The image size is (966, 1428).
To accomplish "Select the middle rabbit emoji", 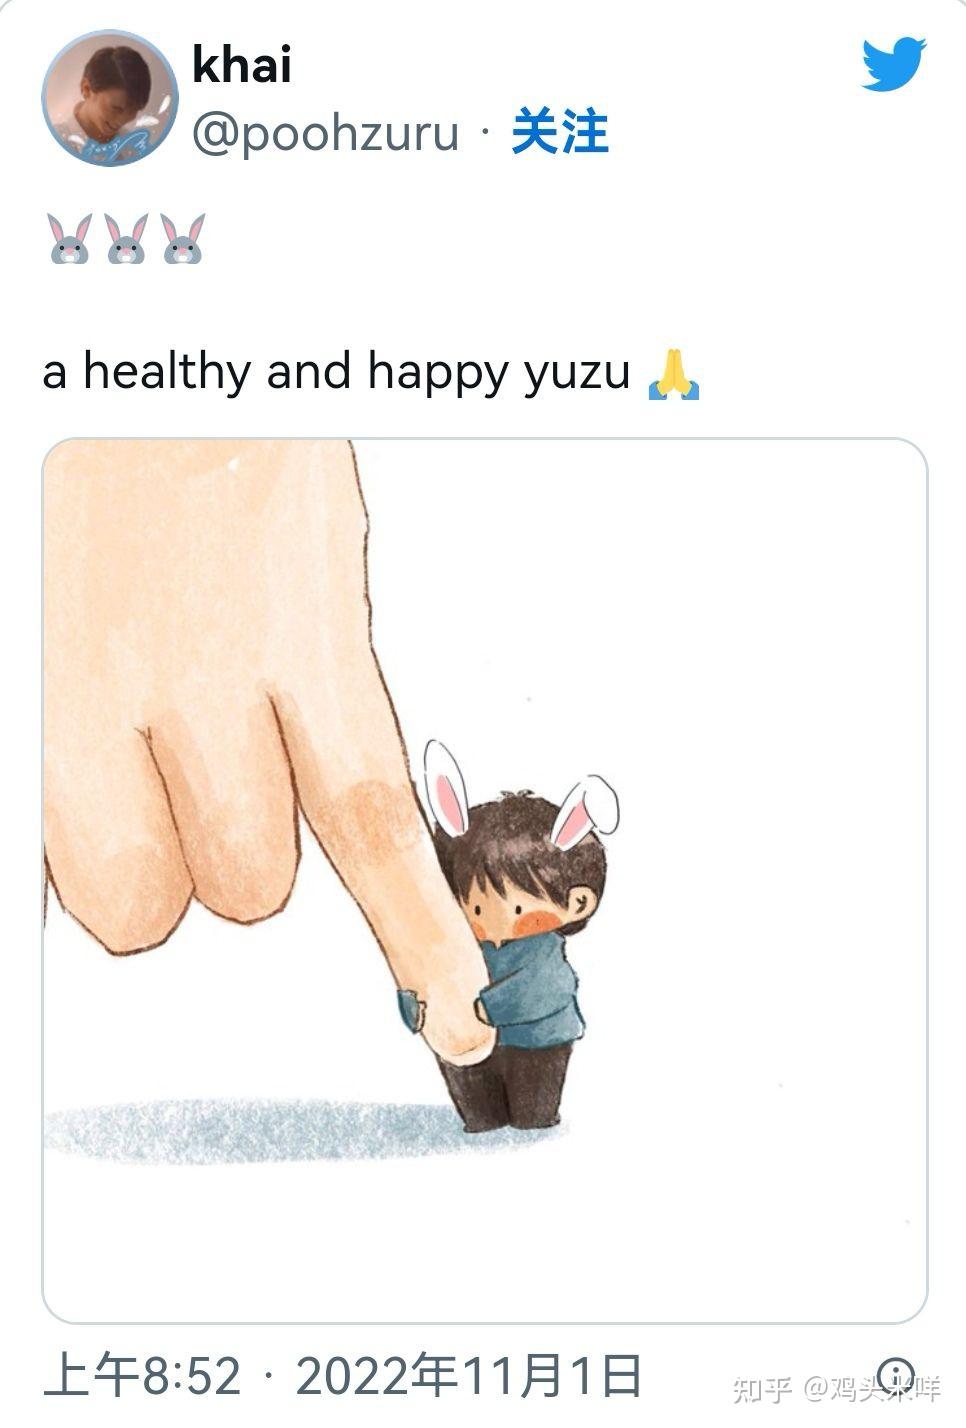I will tap(126, 239).
